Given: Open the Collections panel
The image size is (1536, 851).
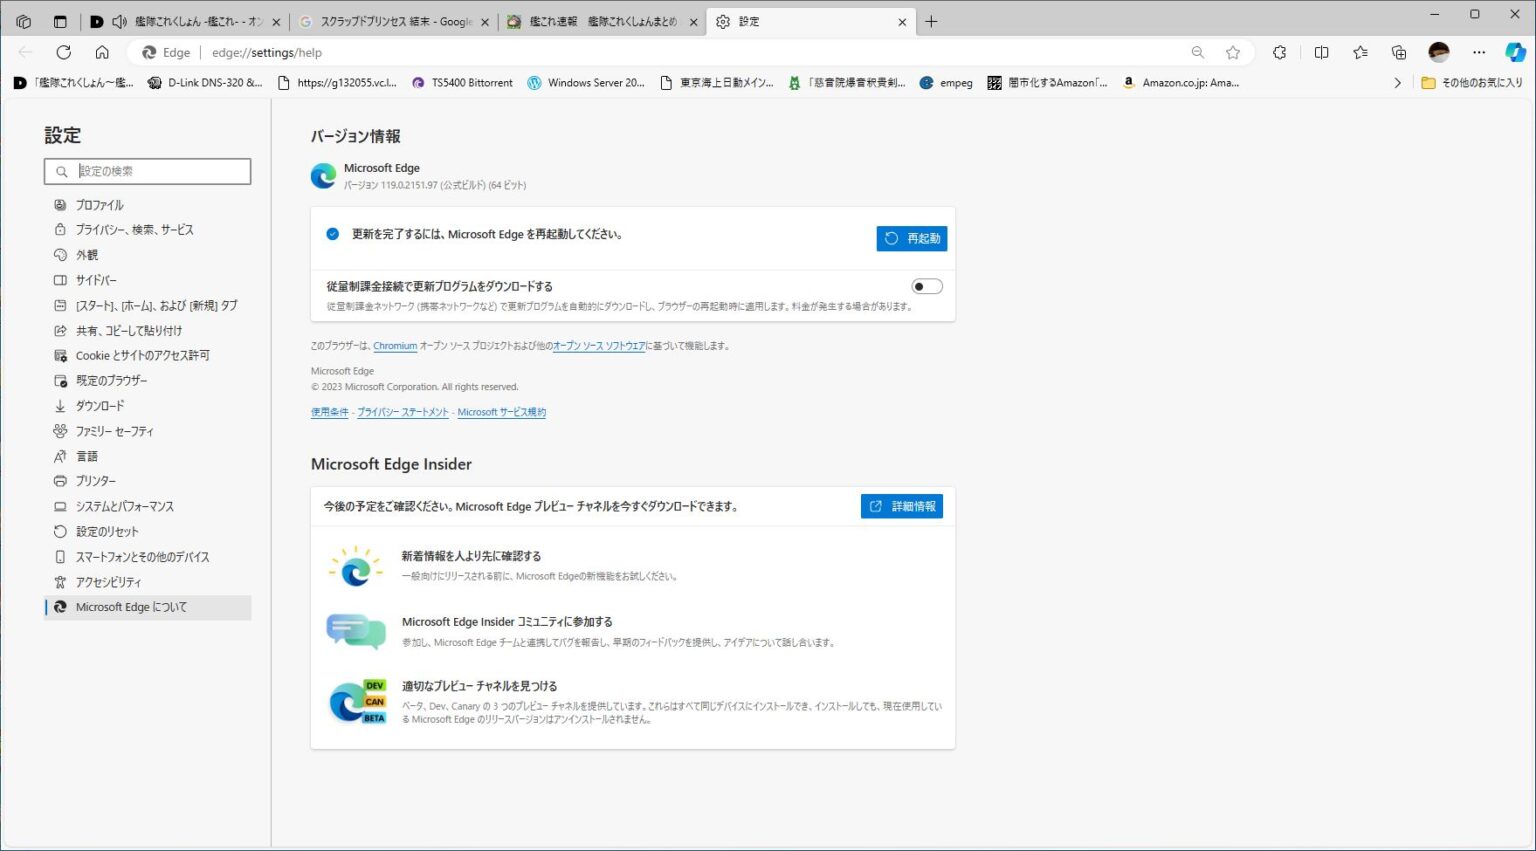Looking at the screenshot, I should point(1398,52).
